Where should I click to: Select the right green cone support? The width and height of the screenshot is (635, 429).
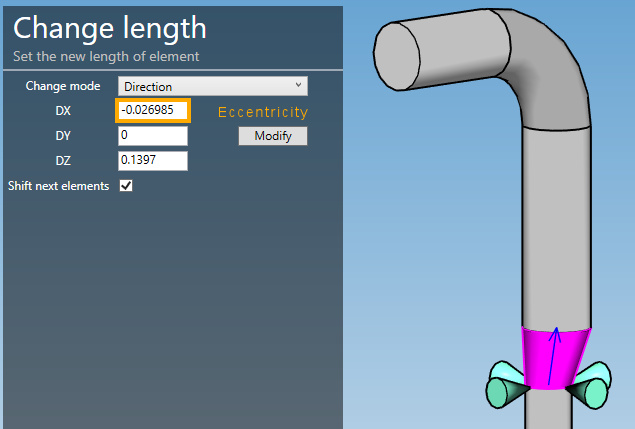pos(590,386)
